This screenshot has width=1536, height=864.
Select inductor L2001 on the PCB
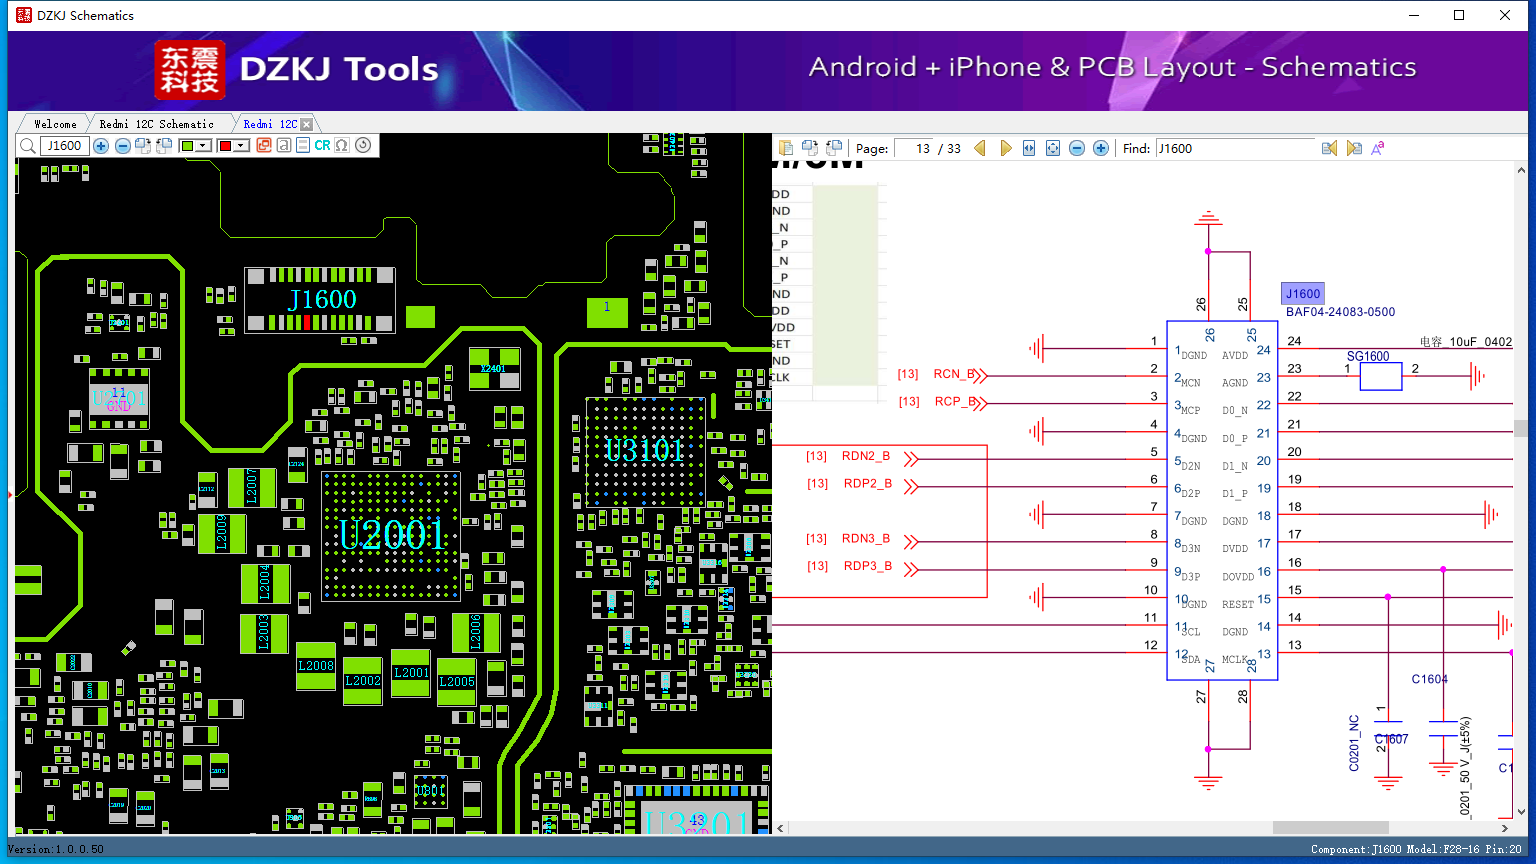pyautogui.click(x=411, y=673)
